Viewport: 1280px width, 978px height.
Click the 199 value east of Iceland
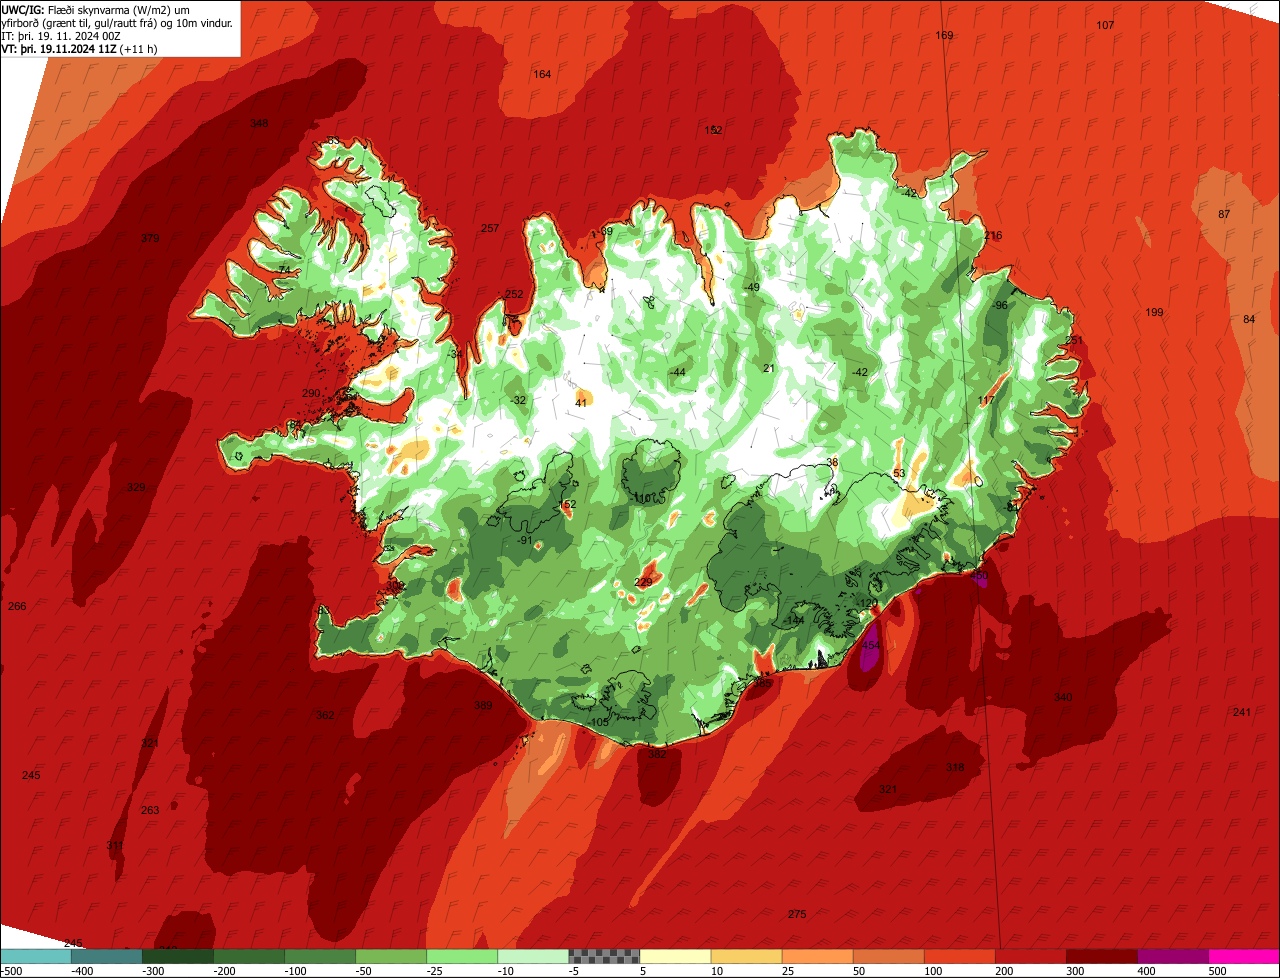pyautogui.click(x=1154, y=313)
